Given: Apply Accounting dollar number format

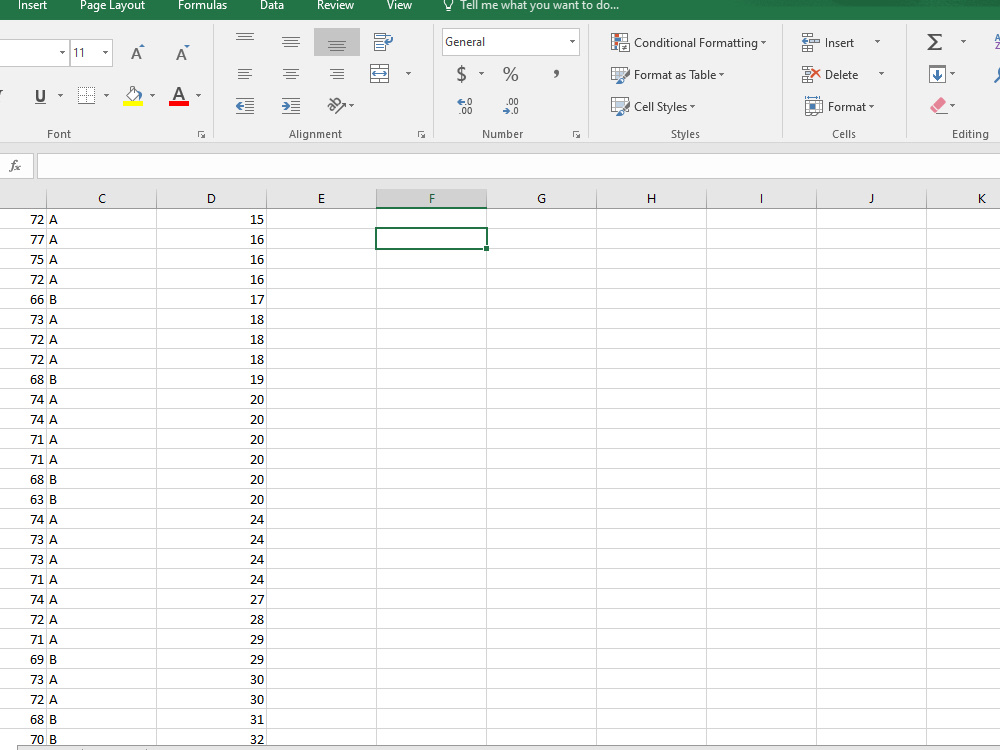Looking at the screenshot, I should click(x=462, y=74).
